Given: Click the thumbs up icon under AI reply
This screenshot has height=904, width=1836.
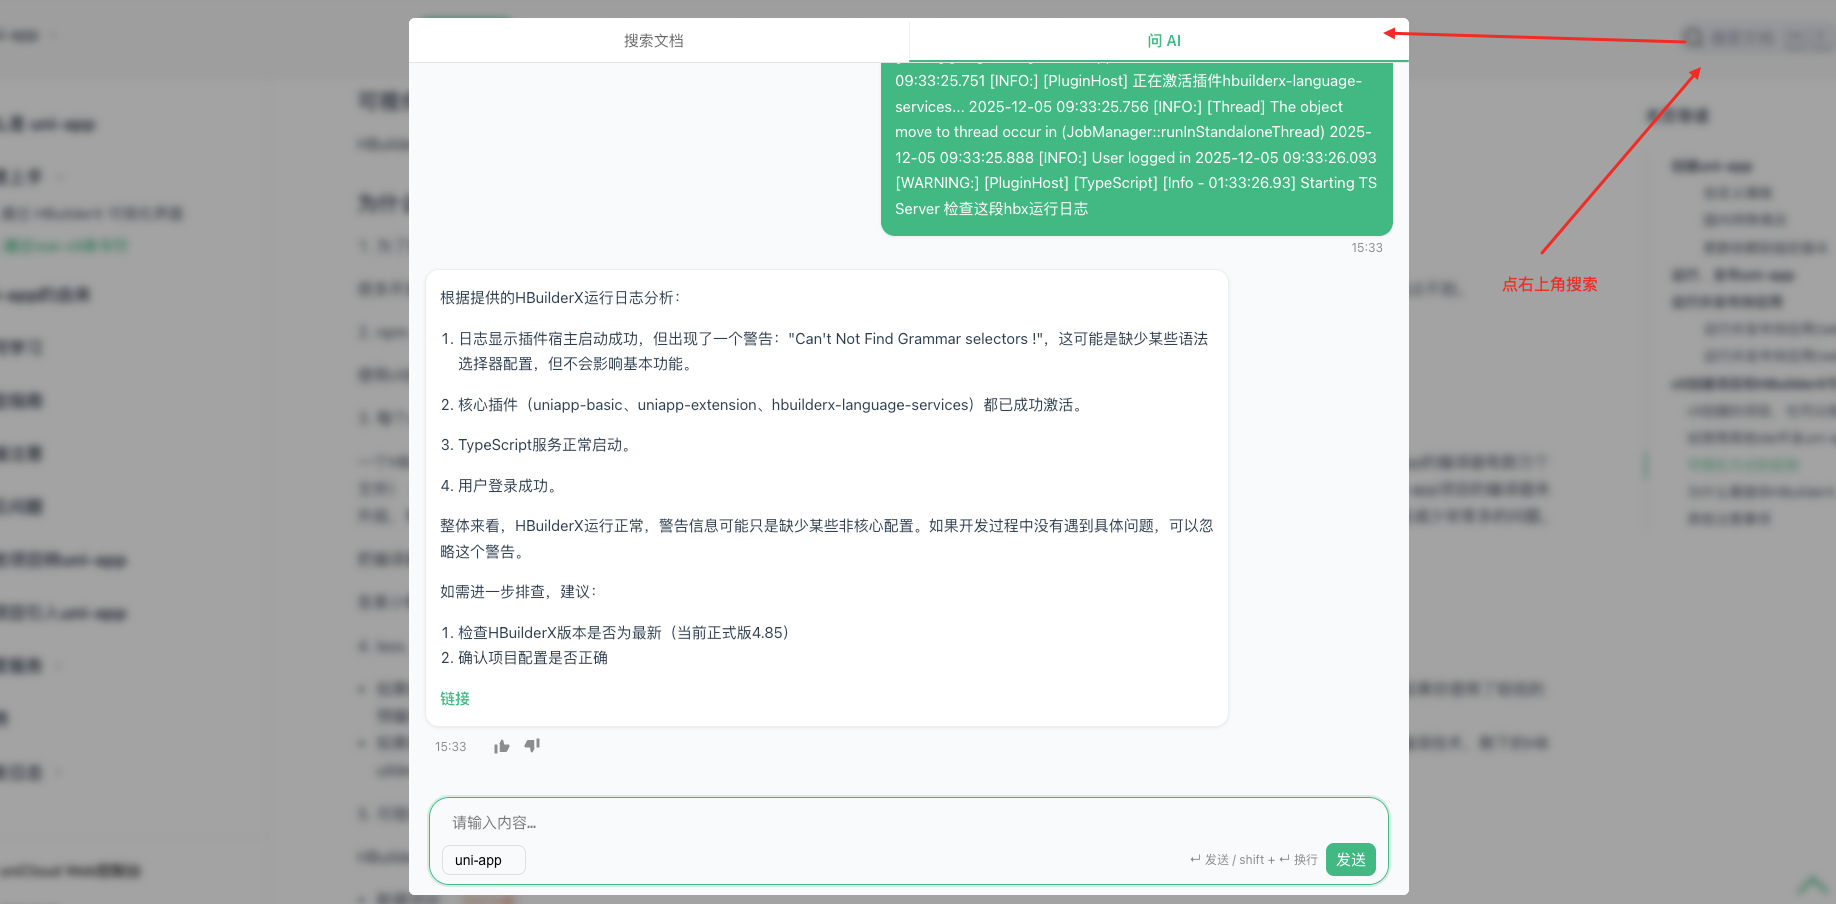Looking at the screenshot, I should point(501,746).
